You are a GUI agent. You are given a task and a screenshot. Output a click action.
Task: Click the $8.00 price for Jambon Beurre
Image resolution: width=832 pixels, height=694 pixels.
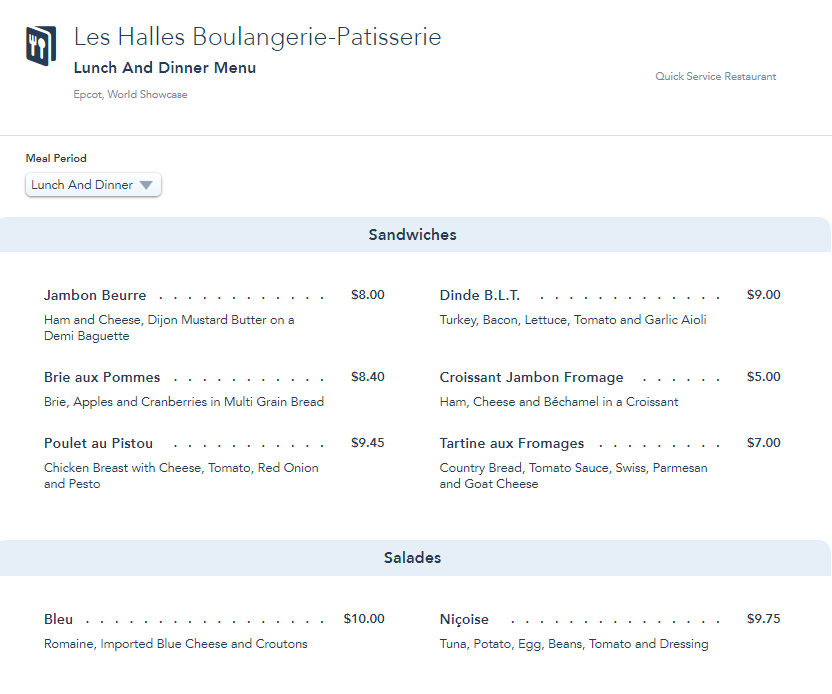[367, 295]
